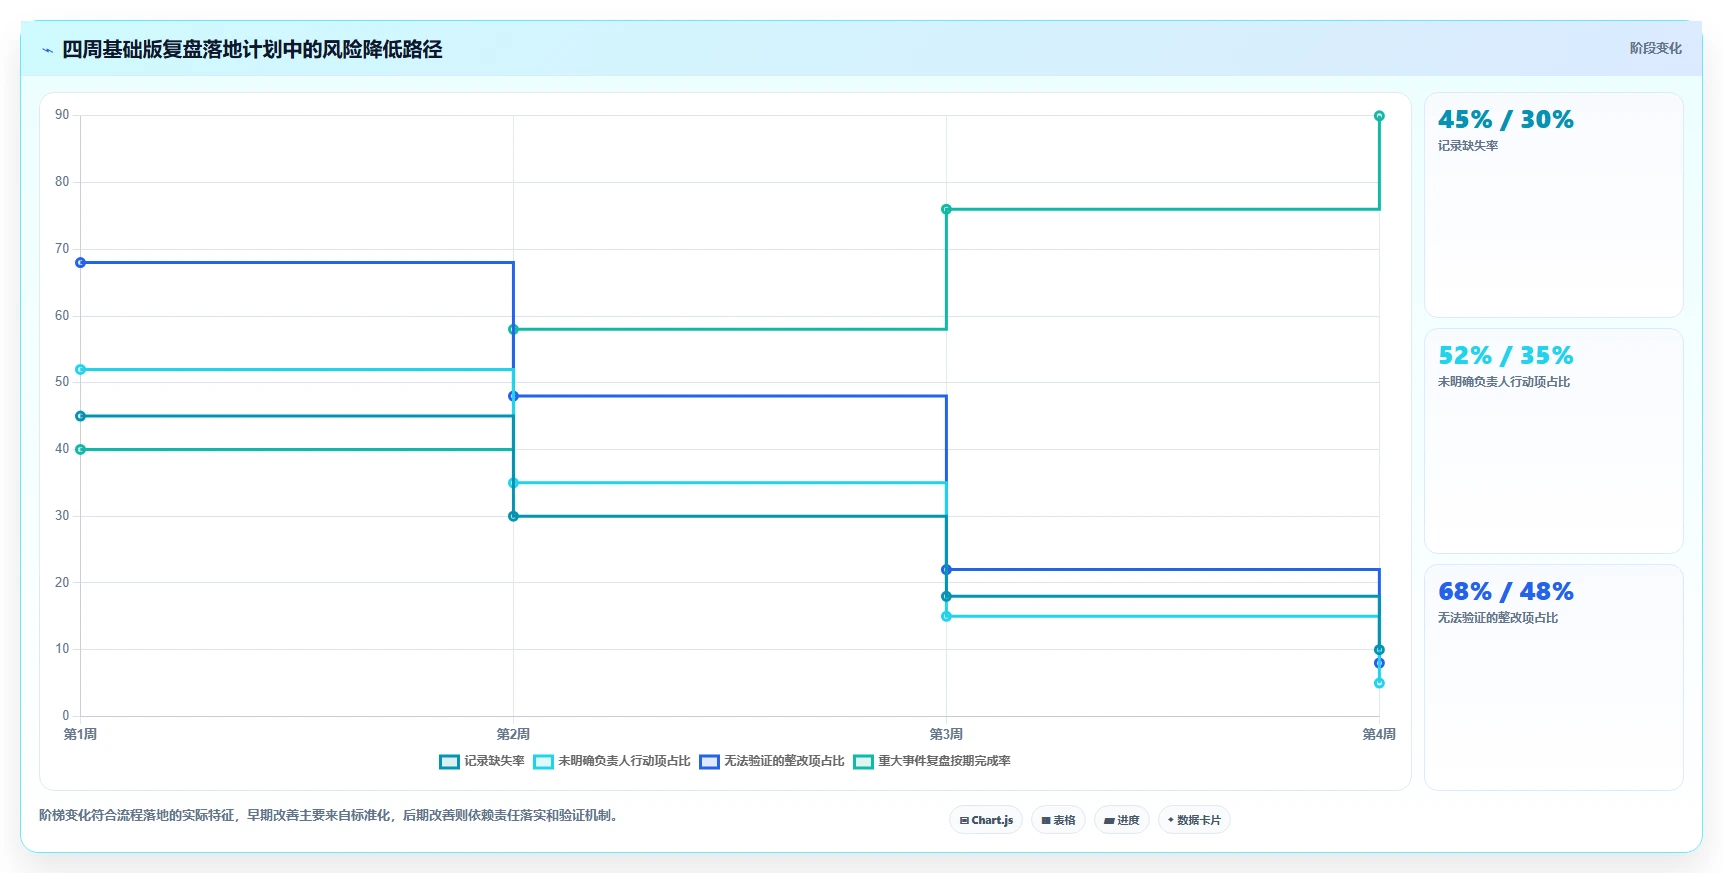The height and width of the screenshot is (873, 1723).
Task: Open the 45% / 30% 记录缺失率 card
Action: (x=1553, y=205)
